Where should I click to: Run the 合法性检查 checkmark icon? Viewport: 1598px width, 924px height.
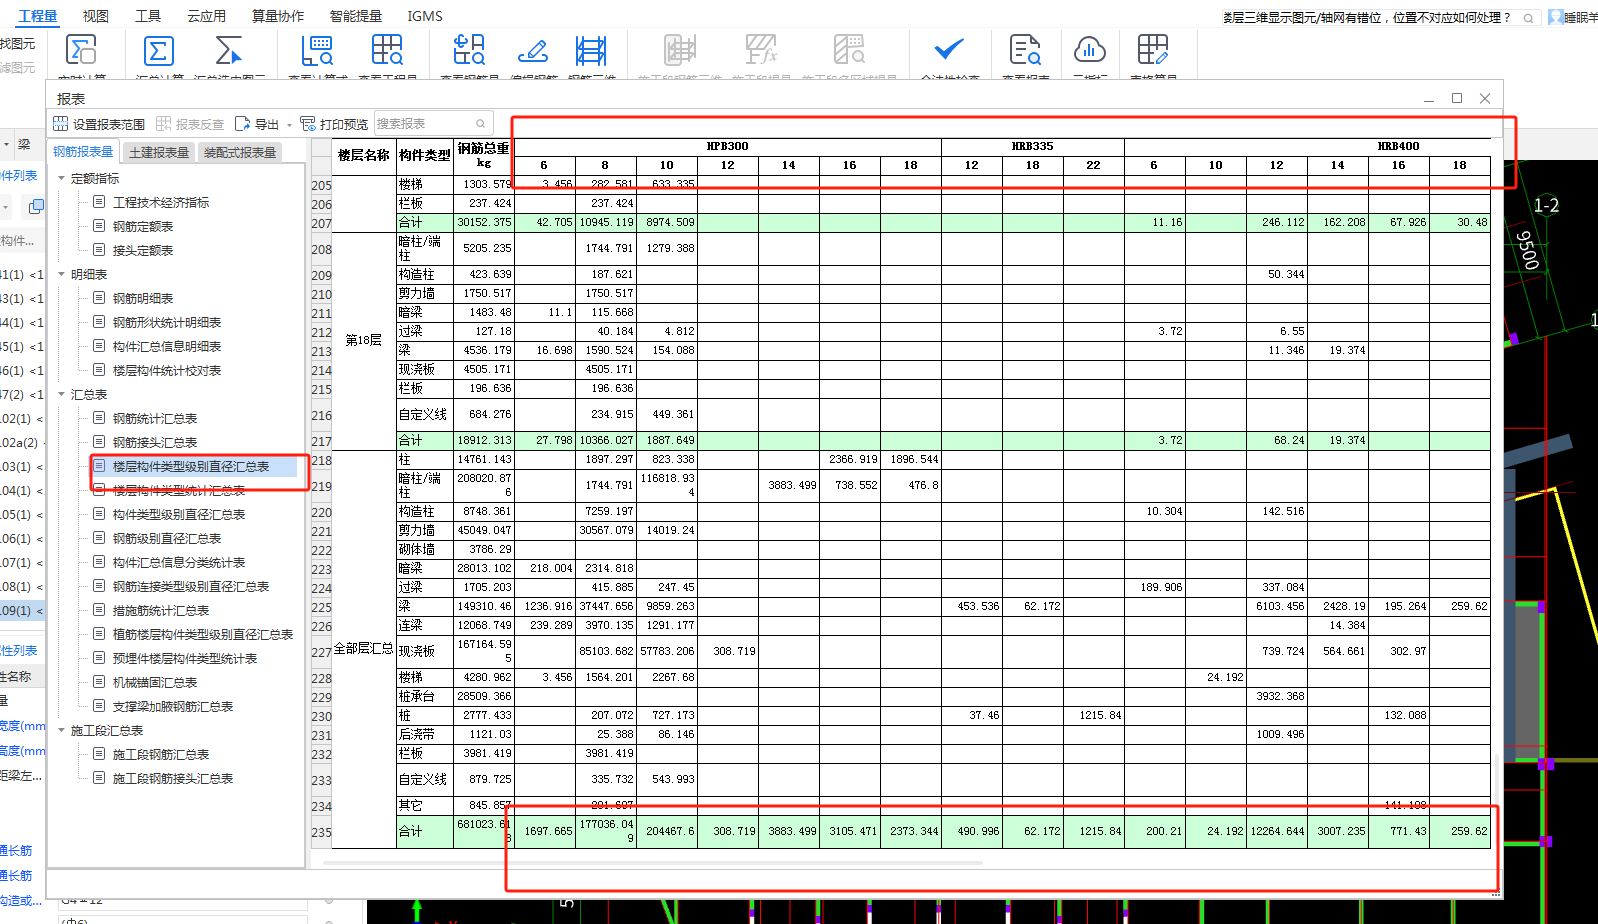click(949, 49)
